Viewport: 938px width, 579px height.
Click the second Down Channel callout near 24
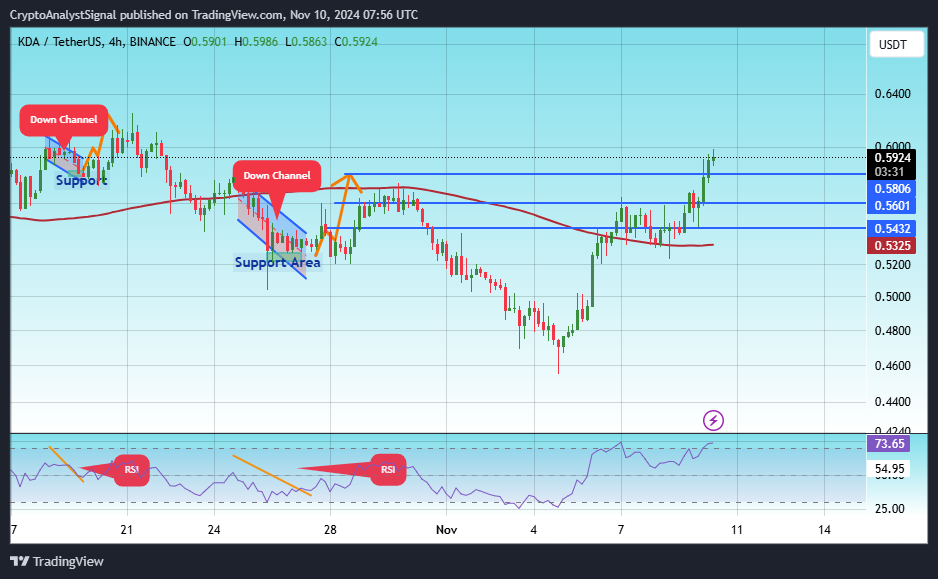click(x=276, y=176)
